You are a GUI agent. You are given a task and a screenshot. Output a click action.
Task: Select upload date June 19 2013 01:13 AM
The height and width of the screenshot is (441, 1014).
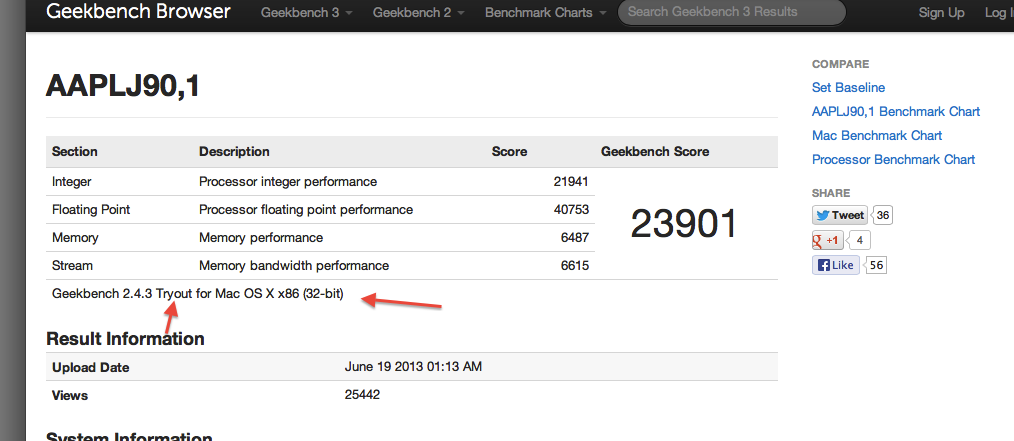413,367
